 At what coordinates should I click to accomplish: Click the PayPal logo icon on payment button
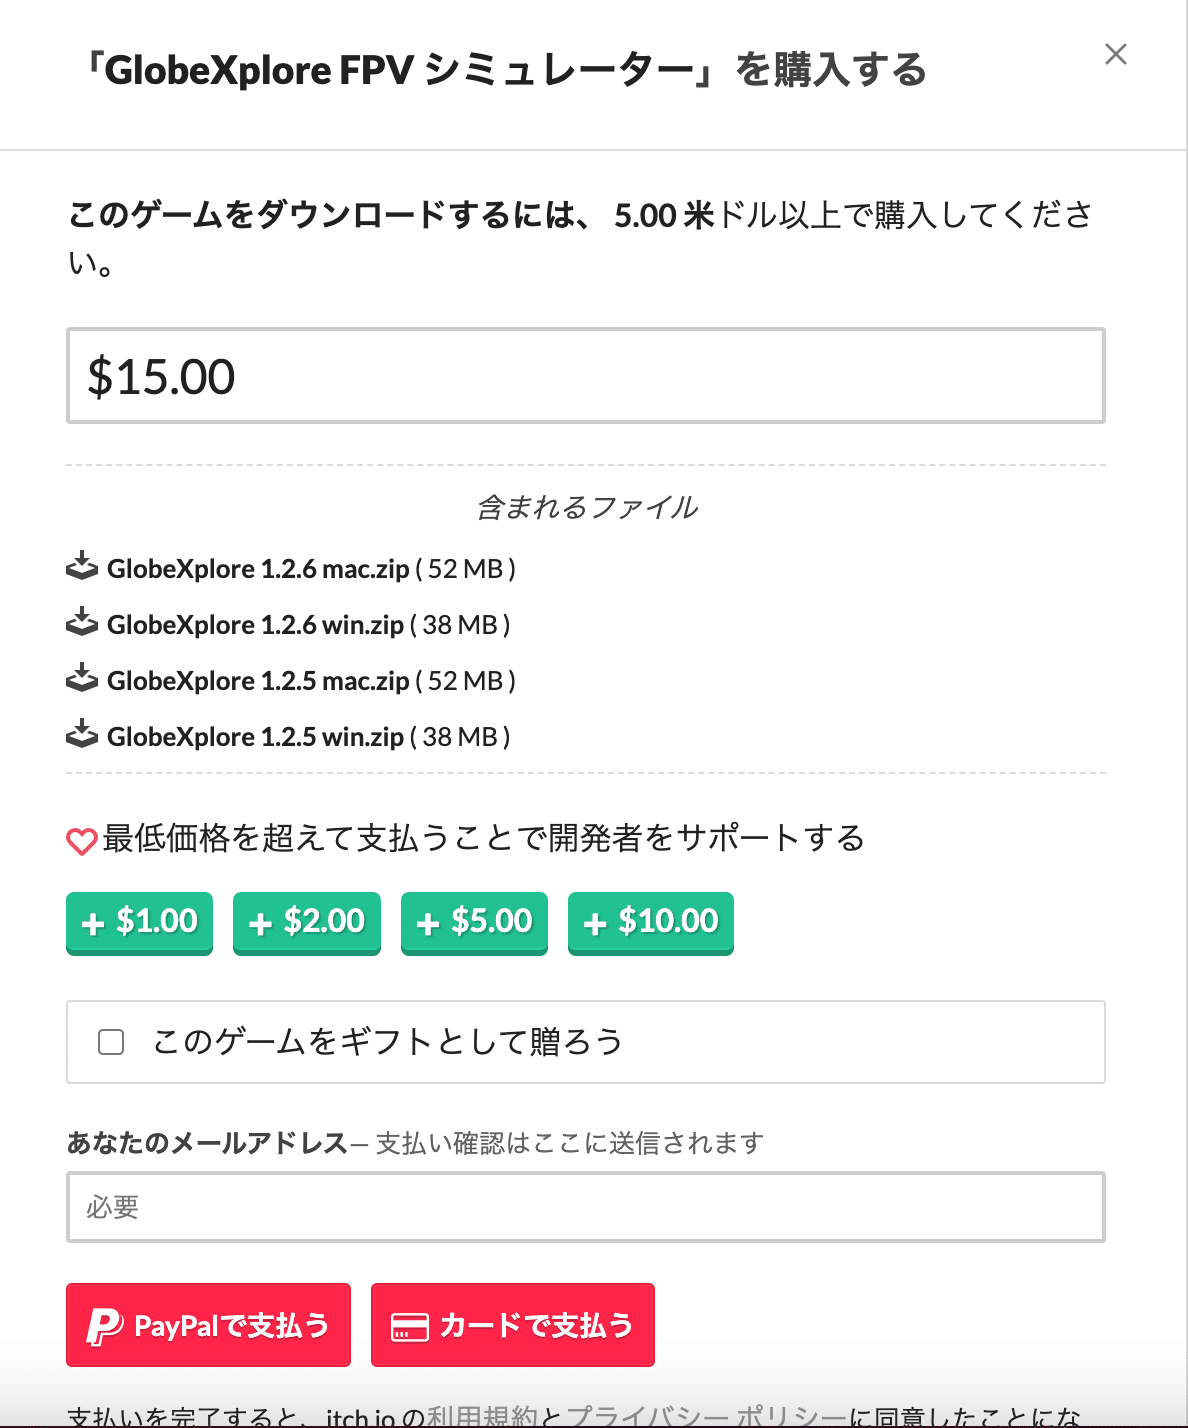click(x=104, y=1326)
